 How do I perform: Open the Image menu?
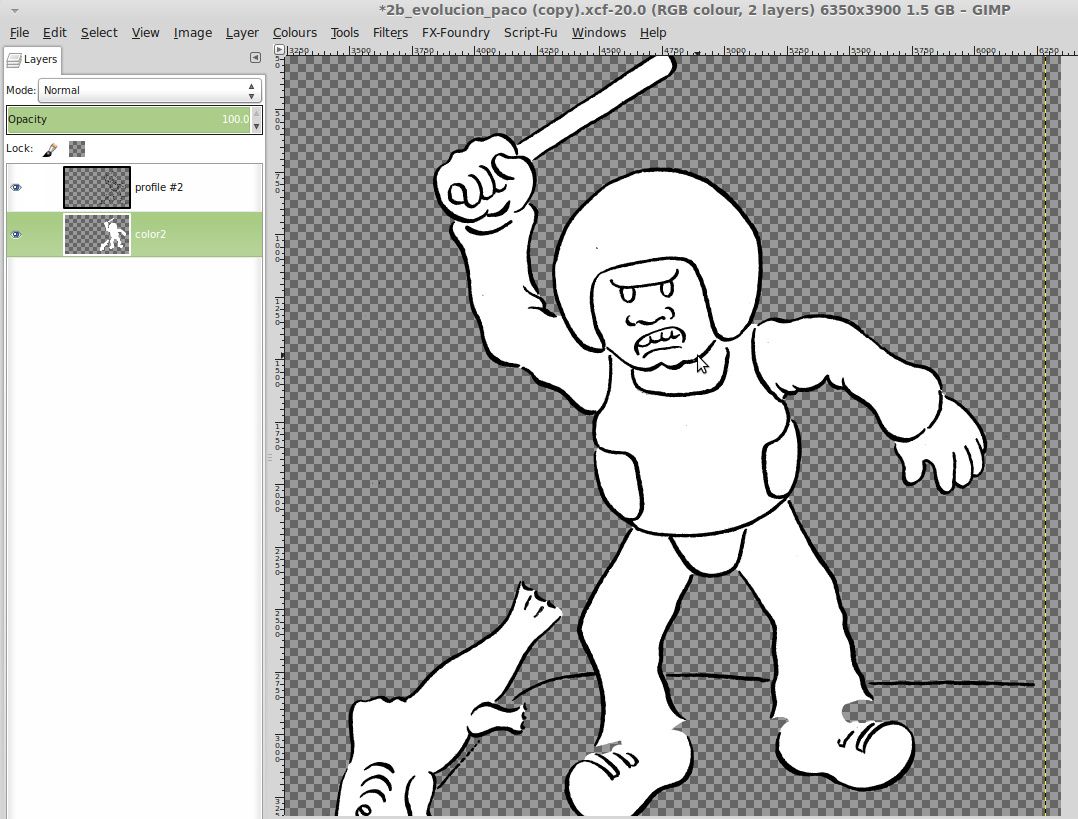[192, 32]
